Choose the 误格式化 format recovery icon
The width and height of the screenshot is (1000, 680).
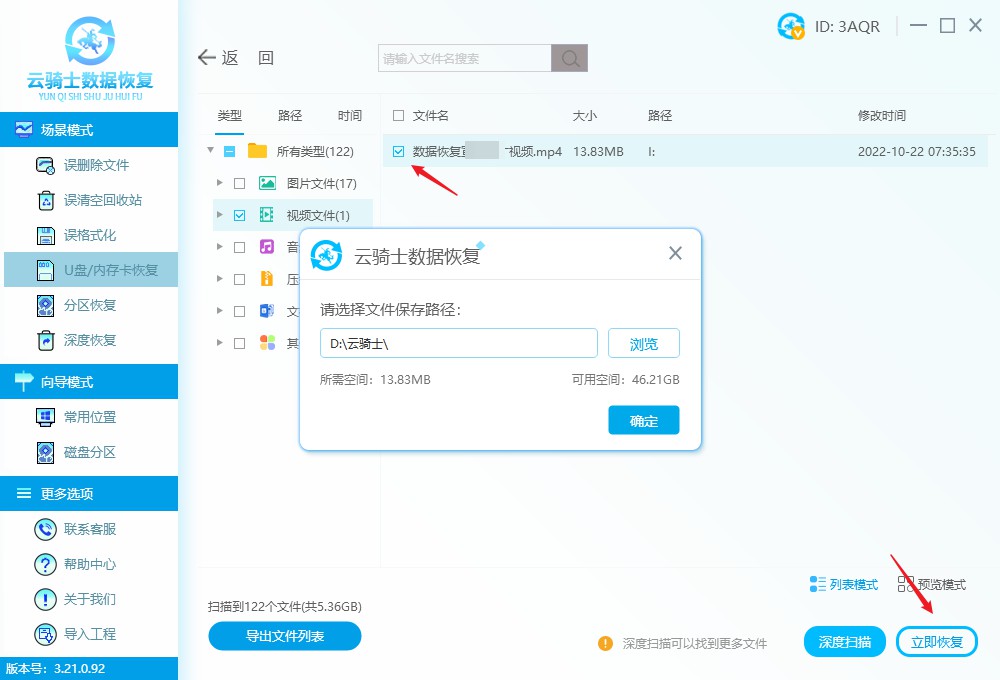pos(46,236)
